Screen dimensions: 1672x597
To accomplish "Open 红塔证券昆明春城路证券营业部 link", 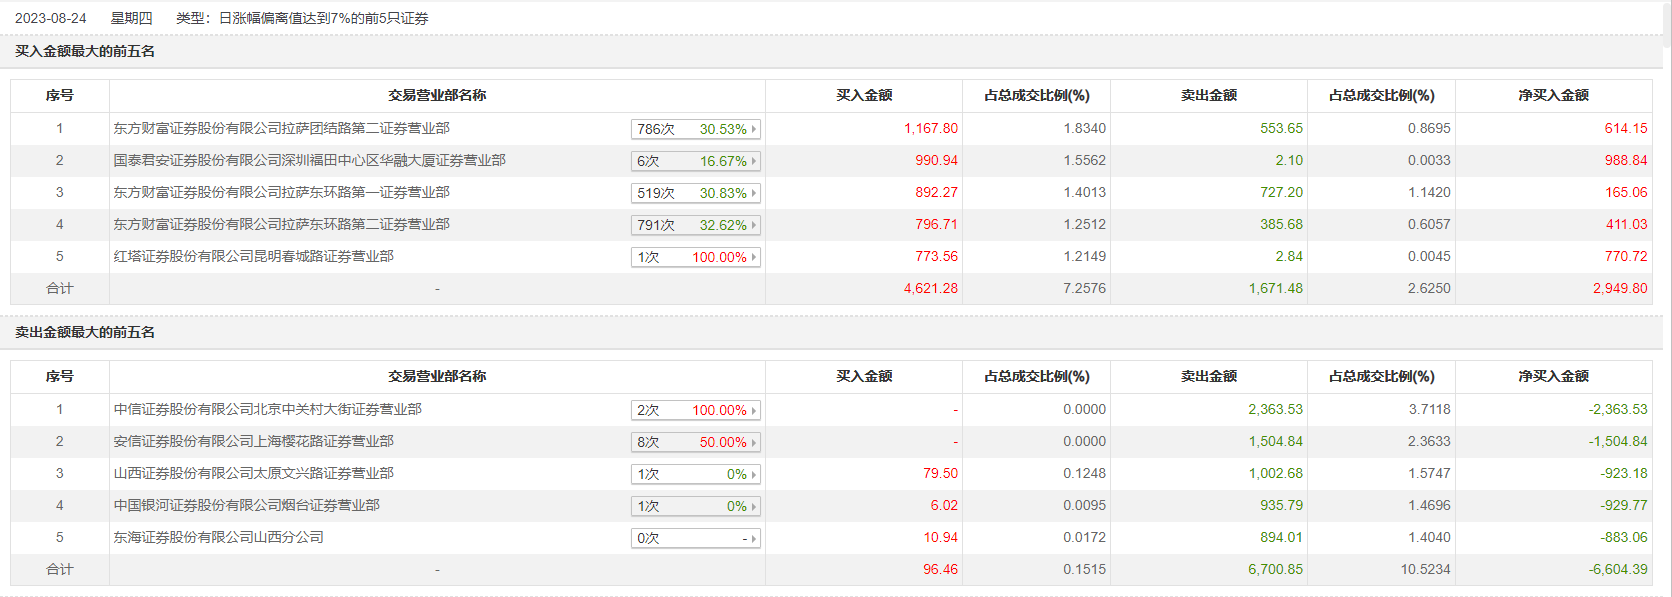I will pyautogui.click(x=253, y=257).
